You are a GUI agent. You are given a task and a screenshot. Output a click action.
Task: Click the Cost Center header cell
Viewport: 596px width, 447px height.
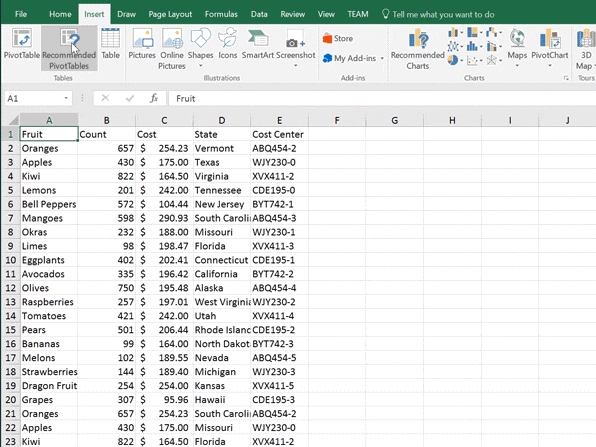tap(279, 134)
